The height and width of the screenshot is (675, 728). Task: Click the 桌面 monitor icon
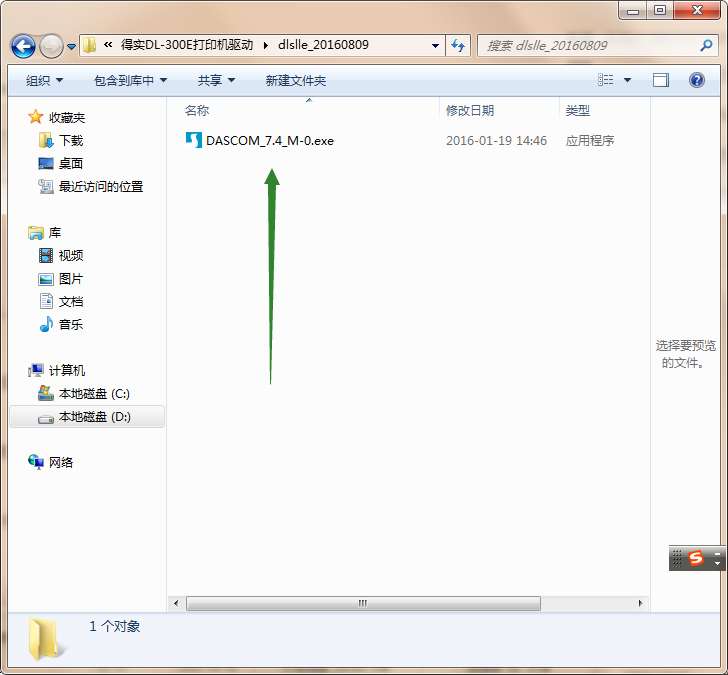(46, 163)
